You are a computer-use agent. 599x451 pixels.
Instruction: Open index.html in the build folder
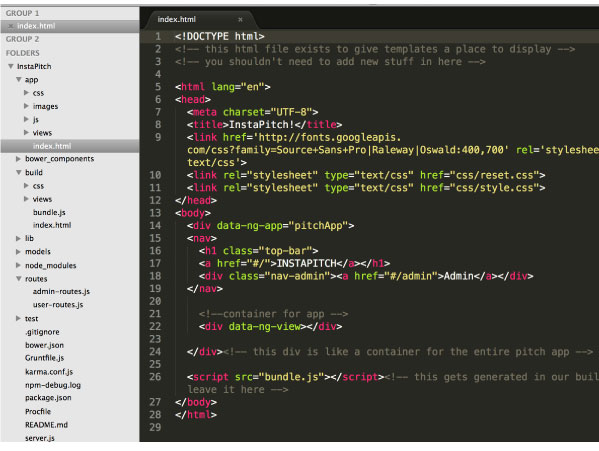pos(52,225)
